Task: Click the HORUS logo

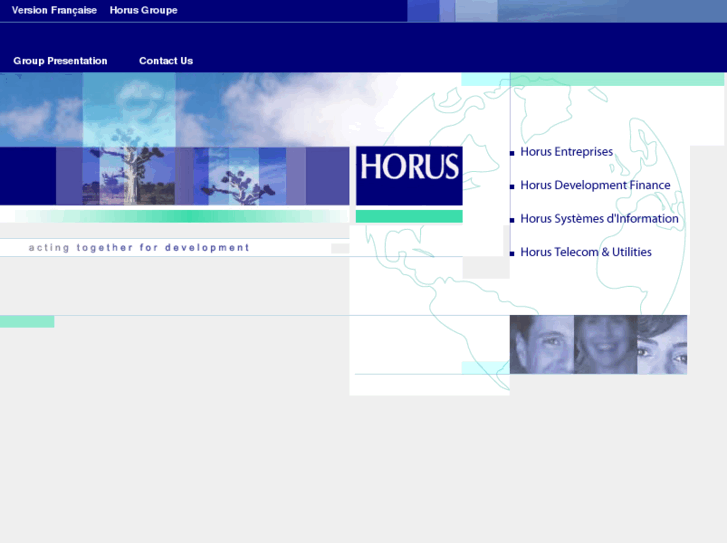Action: [409, 176]
